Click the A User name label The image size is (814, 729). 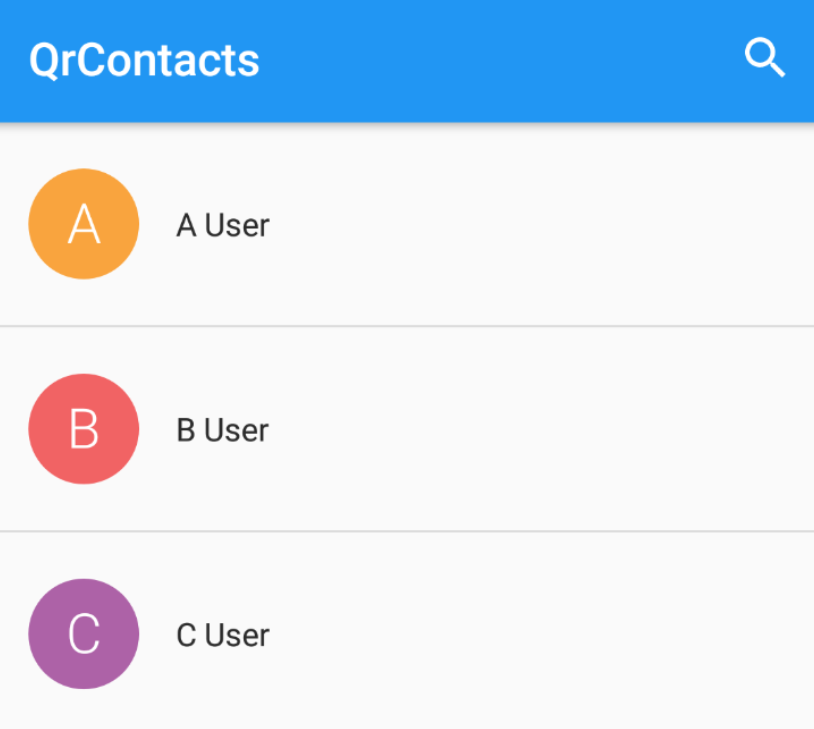pos(222,225)
